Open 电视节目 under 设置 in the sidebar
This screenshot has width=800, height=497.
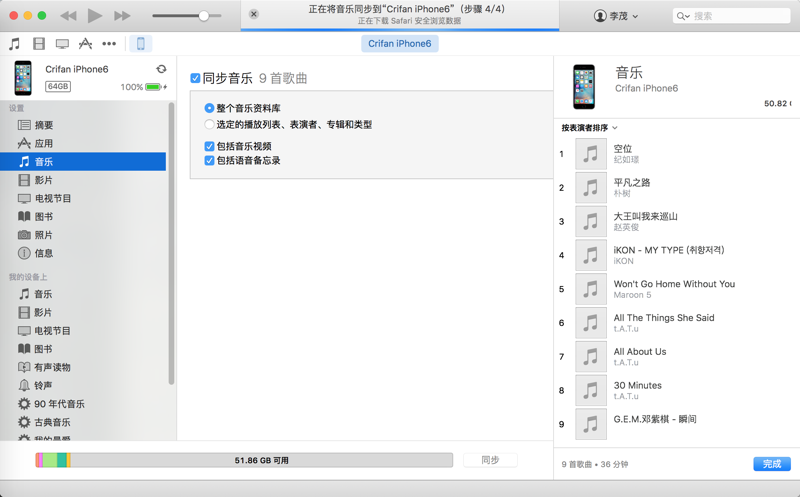84,198
